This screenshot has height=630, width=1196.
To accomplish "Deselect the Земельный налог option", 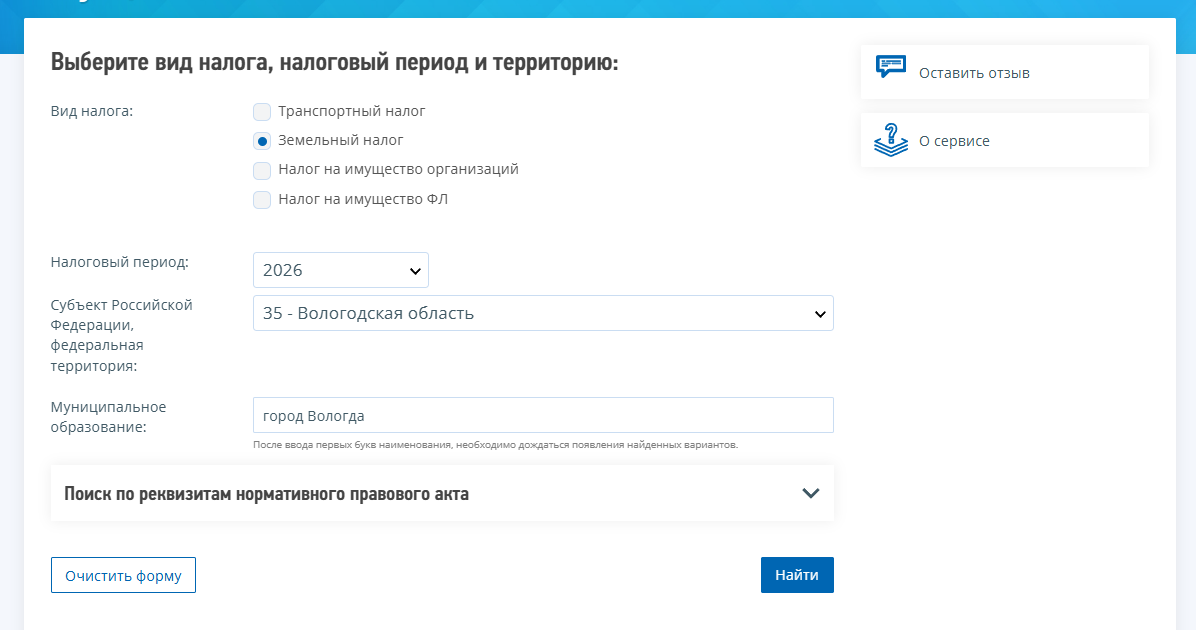I will pyautogui.click(x=262, y=141).
